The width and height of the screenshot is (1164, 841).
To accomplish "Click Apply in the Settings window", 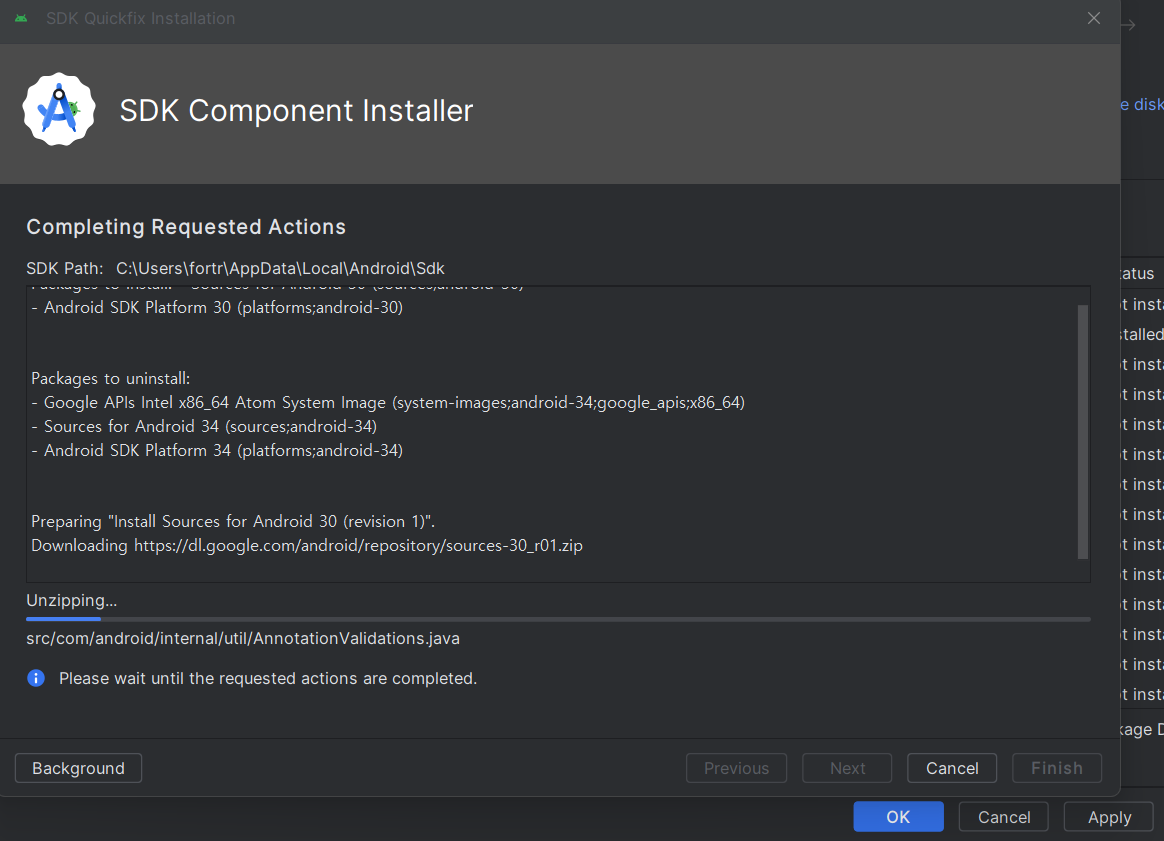I will tap(1109, 817).
